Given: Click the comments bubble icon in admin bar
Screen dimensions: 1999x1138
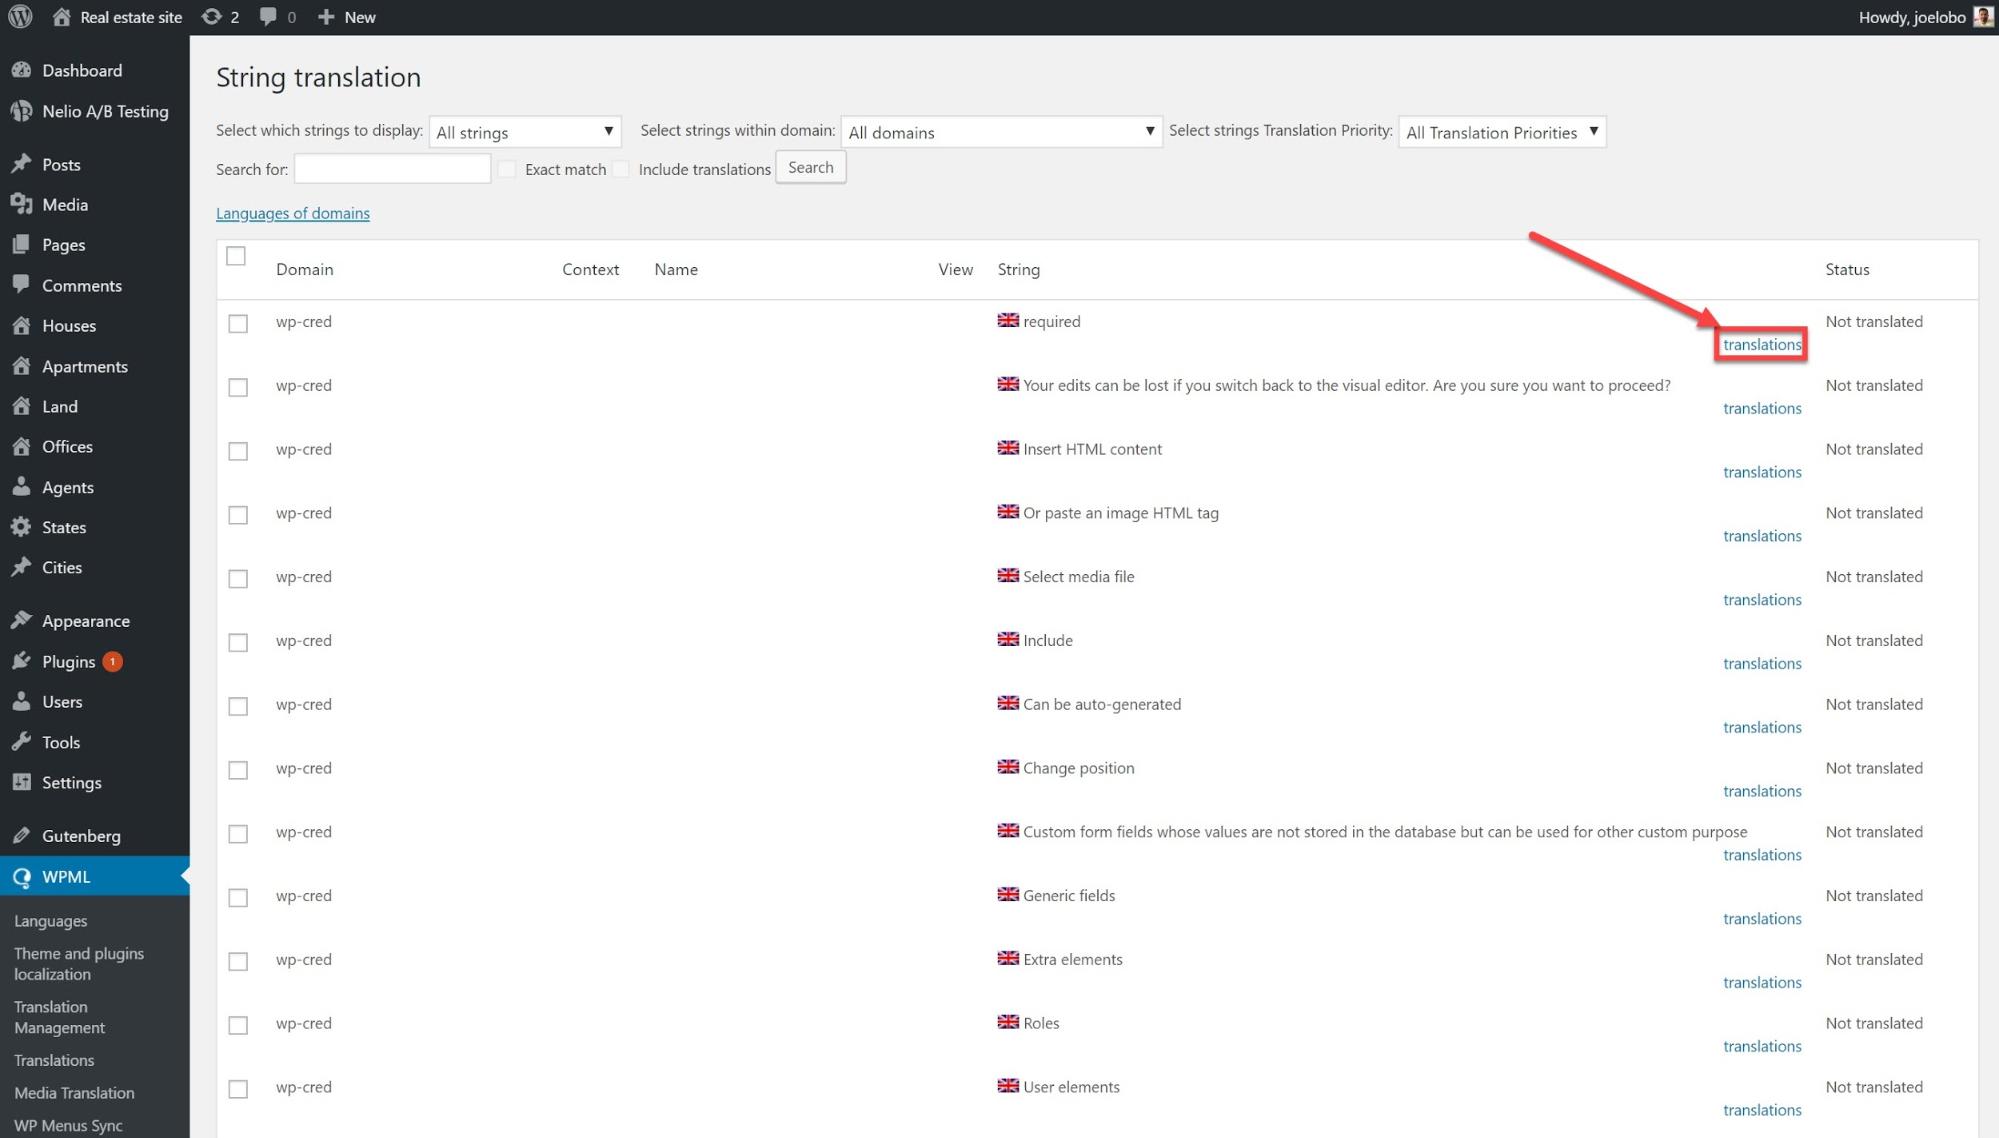Looking at the screenshot, I should (268, 17).
